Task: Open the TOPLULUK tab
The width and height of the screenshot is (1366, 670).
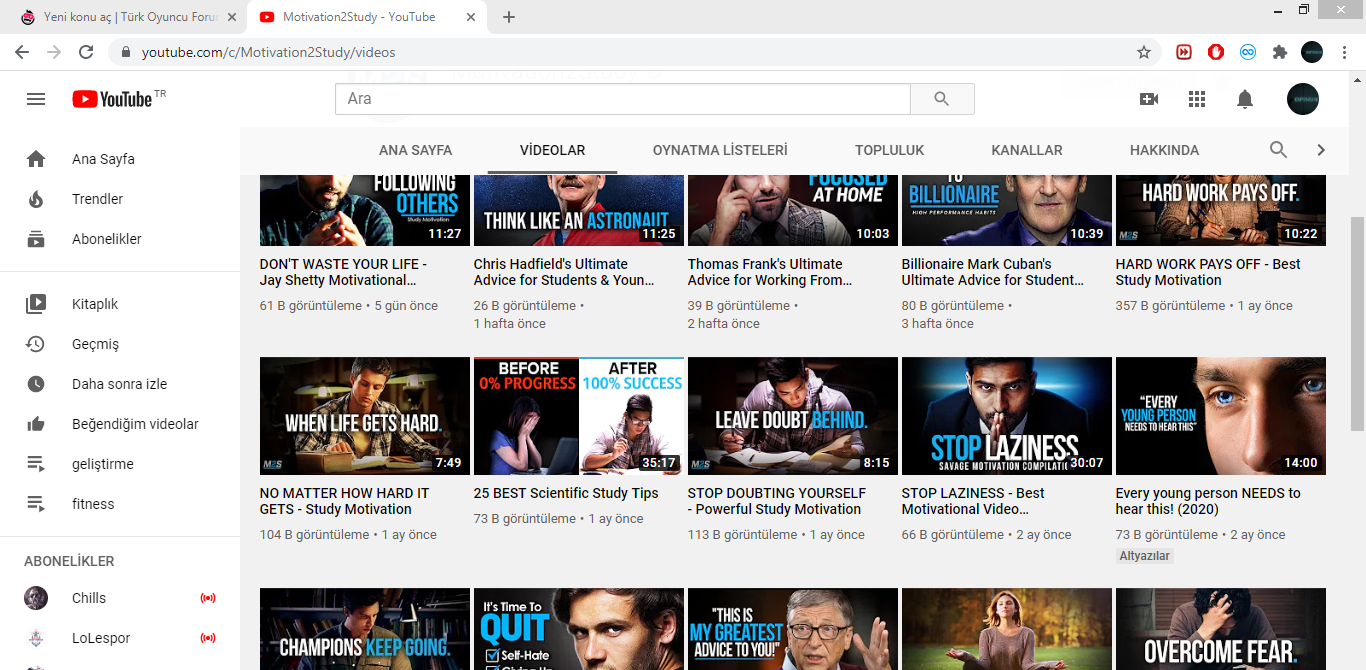Action: pyautogui.click(x=889, y=150)
